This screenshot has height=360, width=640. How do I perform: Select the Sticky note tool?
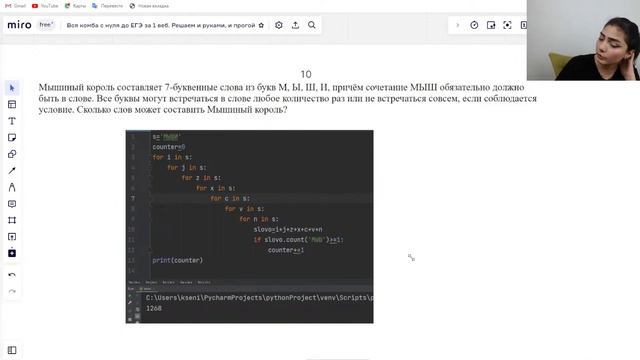12,138
